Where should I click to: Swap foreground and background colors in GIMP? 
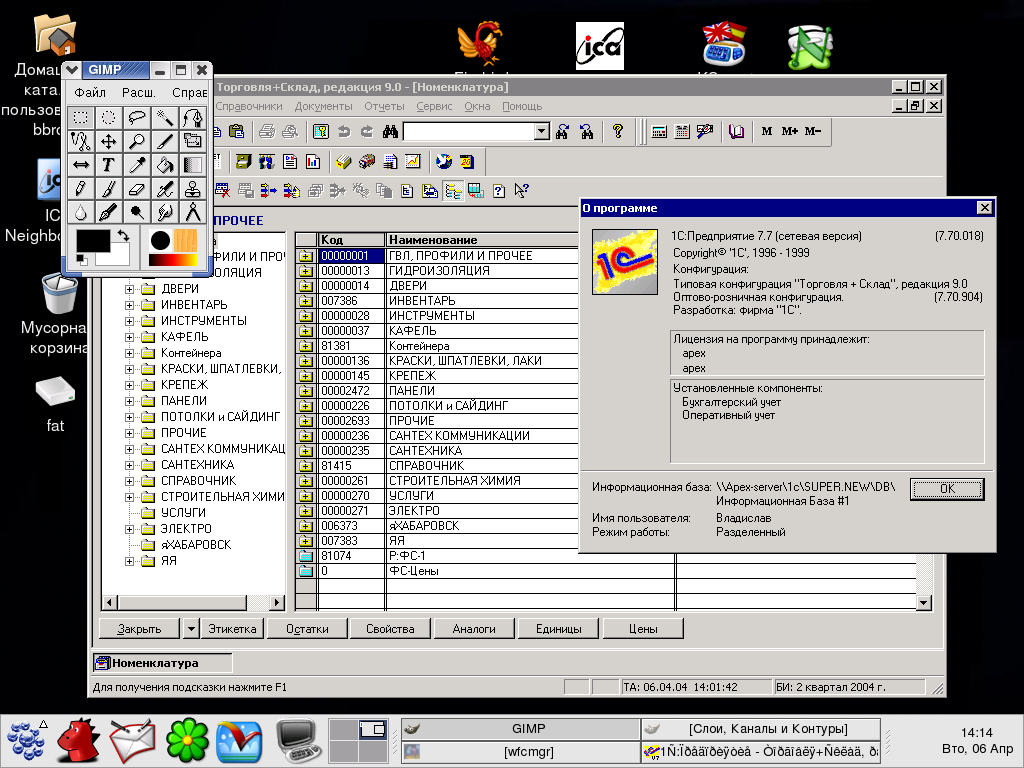123,235
